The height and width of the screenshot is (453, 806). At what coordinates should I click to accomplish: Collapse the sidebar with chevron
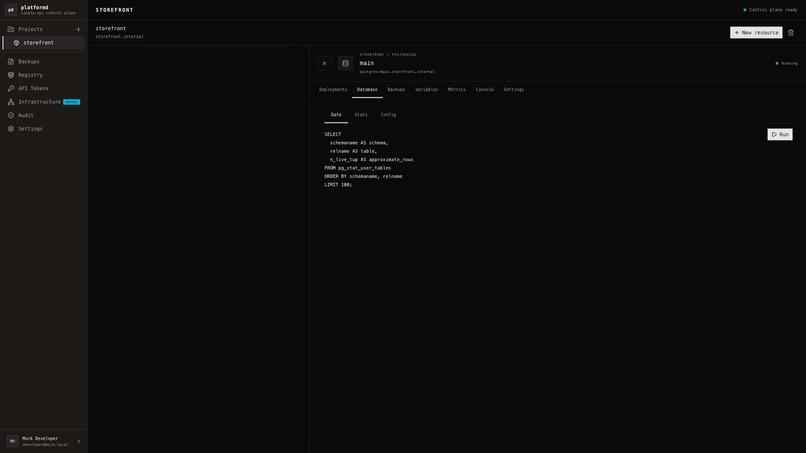point(79,441)
